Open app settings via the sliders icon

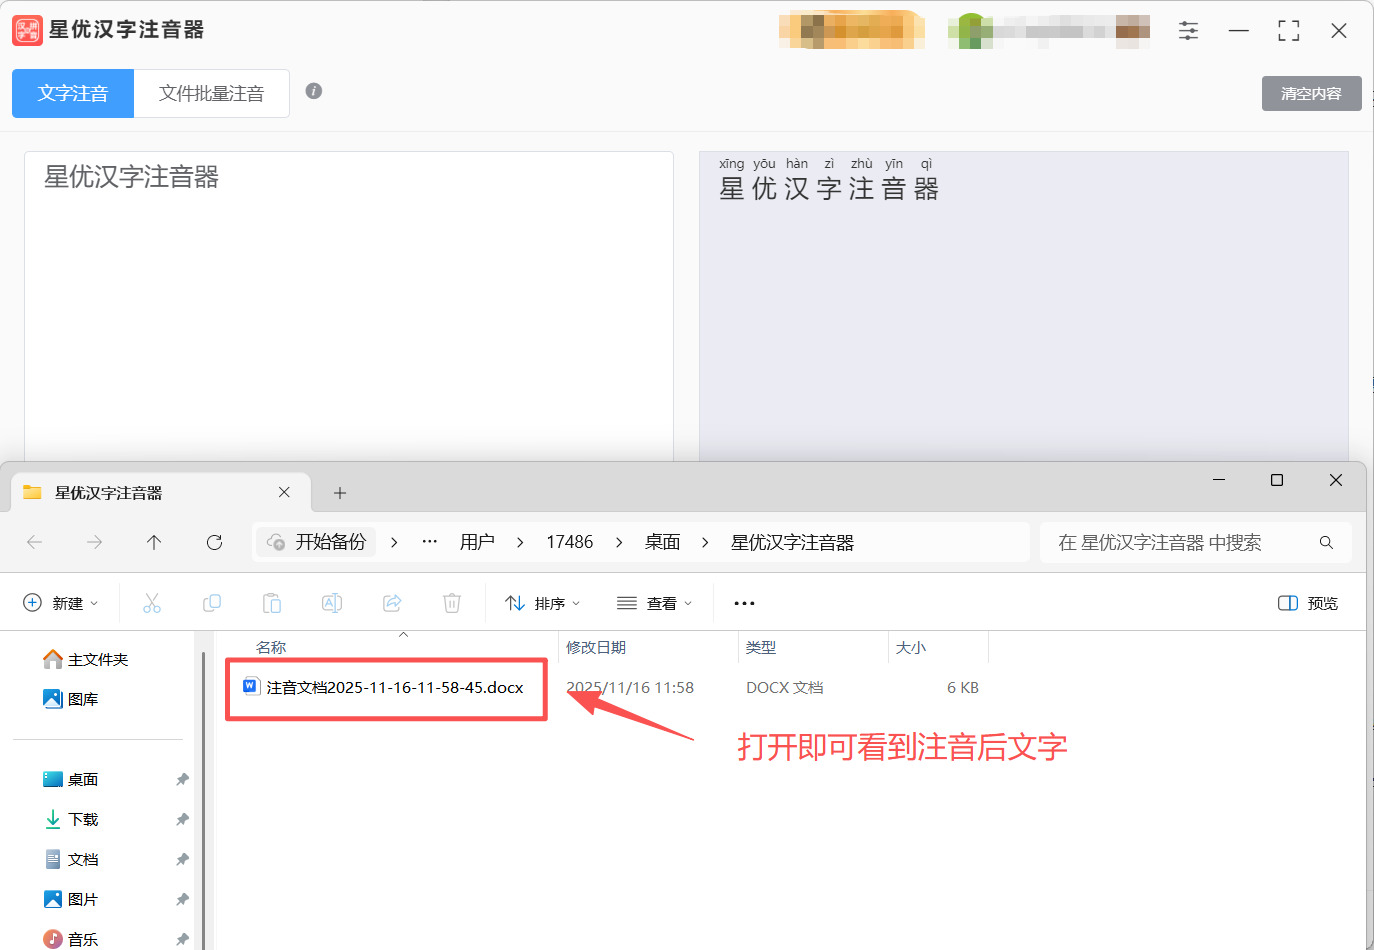point(1188,30)
